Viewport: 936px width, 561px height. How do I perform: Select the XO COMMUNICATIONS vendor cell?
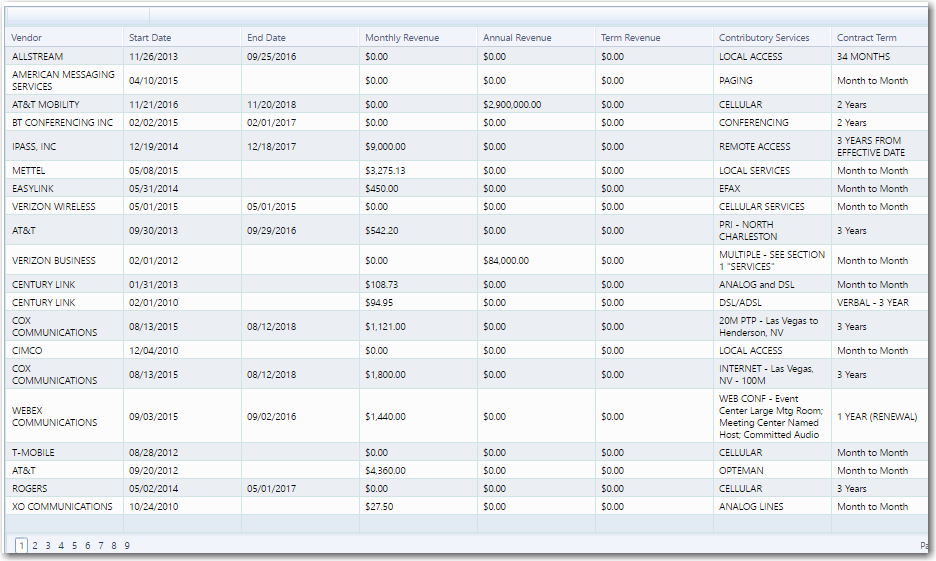pyautogui.click(x=64, y=506)
